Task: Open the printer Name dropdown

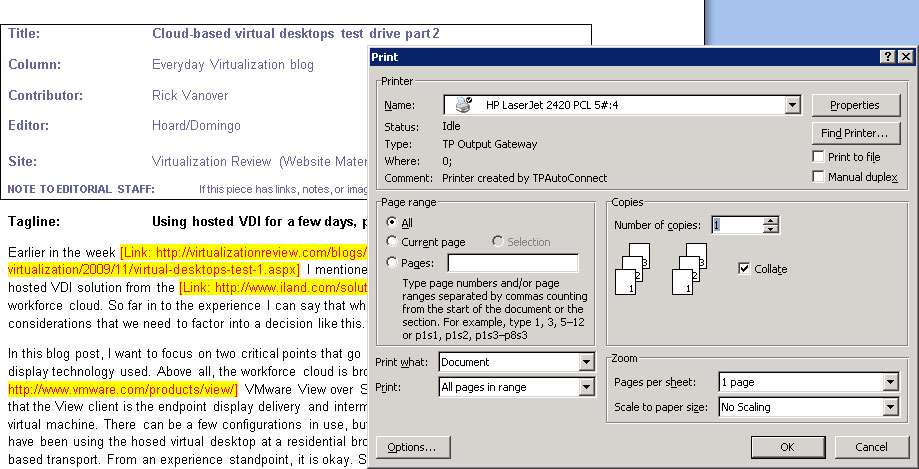Action: point(792,105)
